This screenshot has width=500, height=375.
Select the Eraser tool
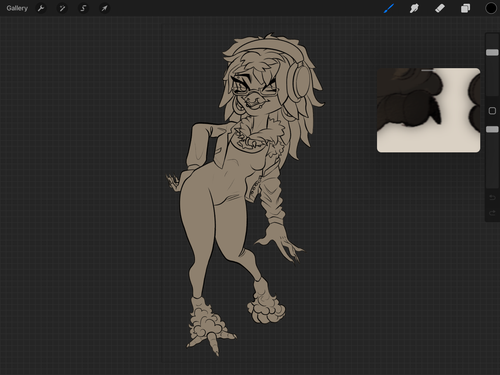point(440,8)
